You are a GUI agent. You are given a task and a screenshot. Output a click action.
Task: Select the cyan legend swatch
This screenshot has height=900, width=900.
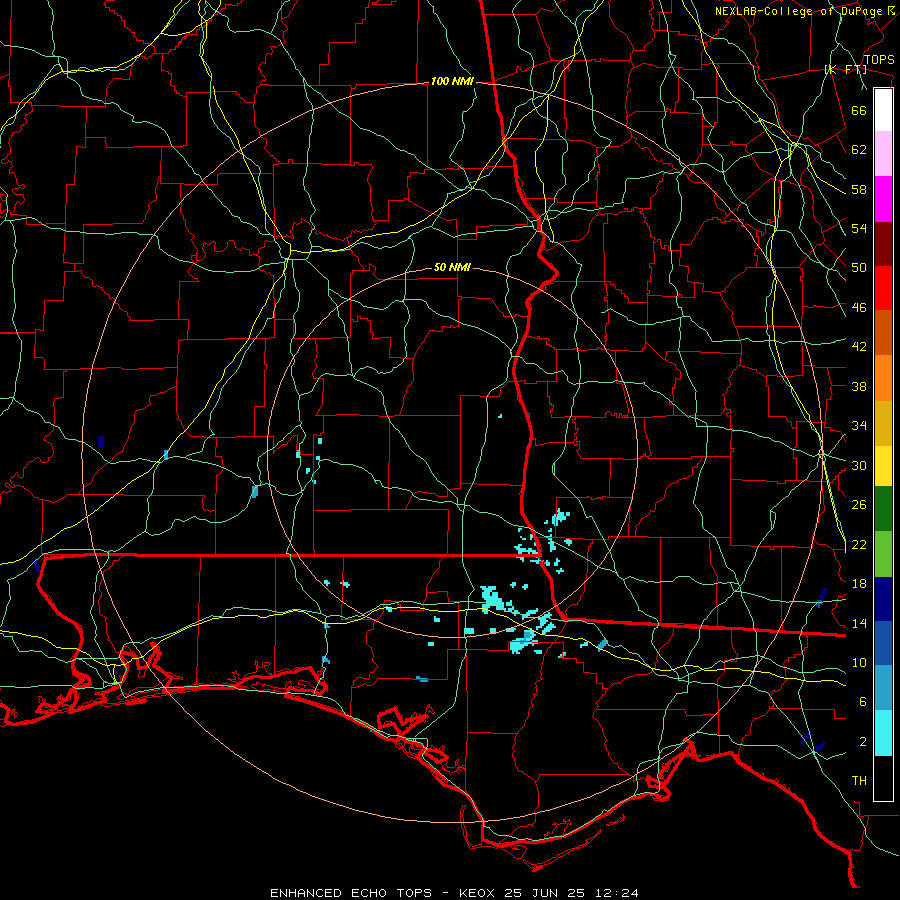click(883, 733)
